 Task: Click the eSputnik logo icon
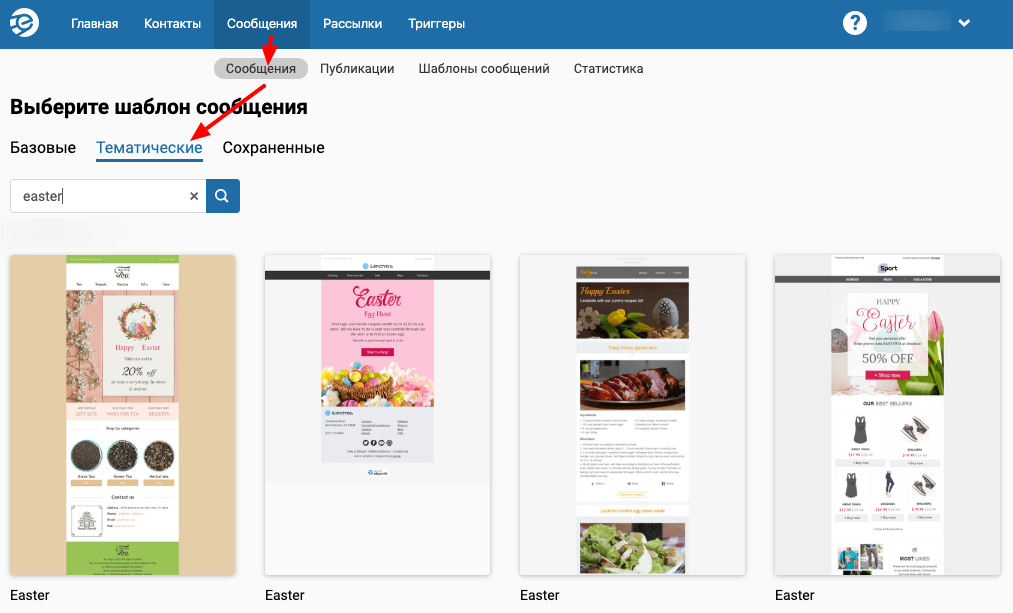(x=25, y=23)
